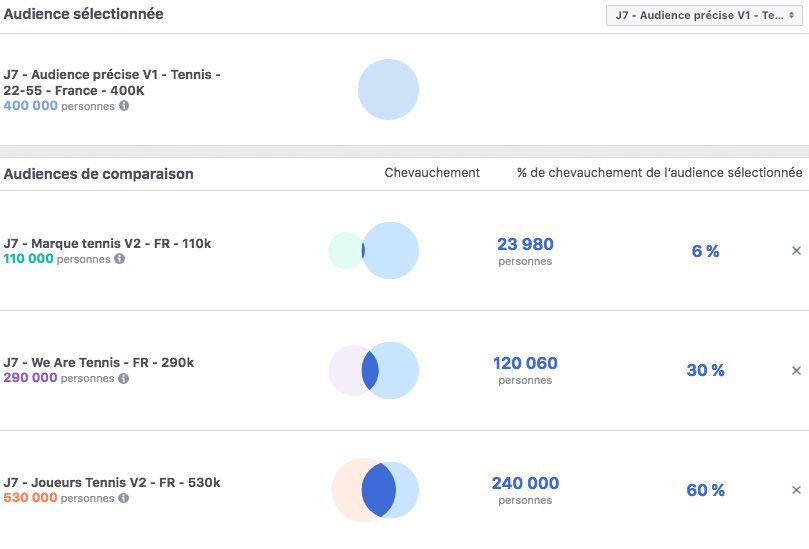Click the Joueurs Tennis Venn overlap diagram
Viewport: 809px width, 549px height.
pyautogui.click(x=376, y=490)
